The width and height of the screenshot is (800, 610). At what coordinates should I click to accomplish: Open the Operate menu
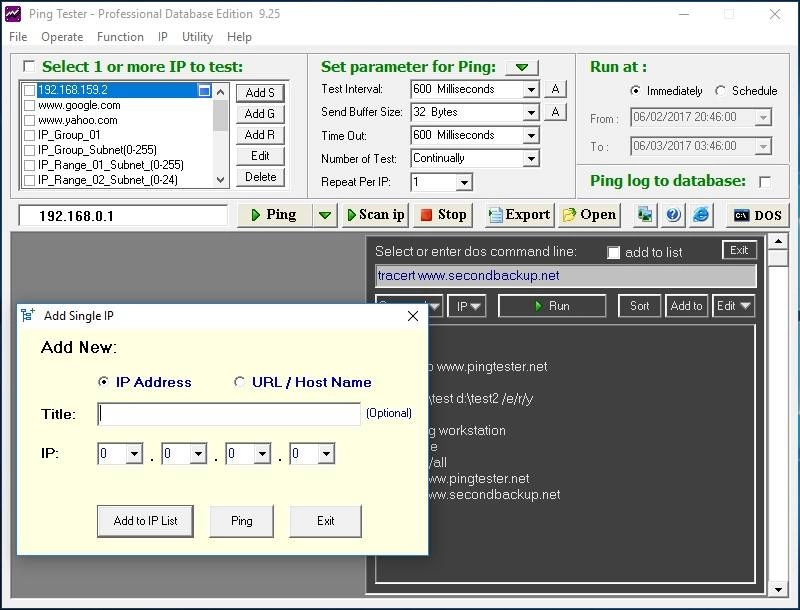[x=62, y=37]
